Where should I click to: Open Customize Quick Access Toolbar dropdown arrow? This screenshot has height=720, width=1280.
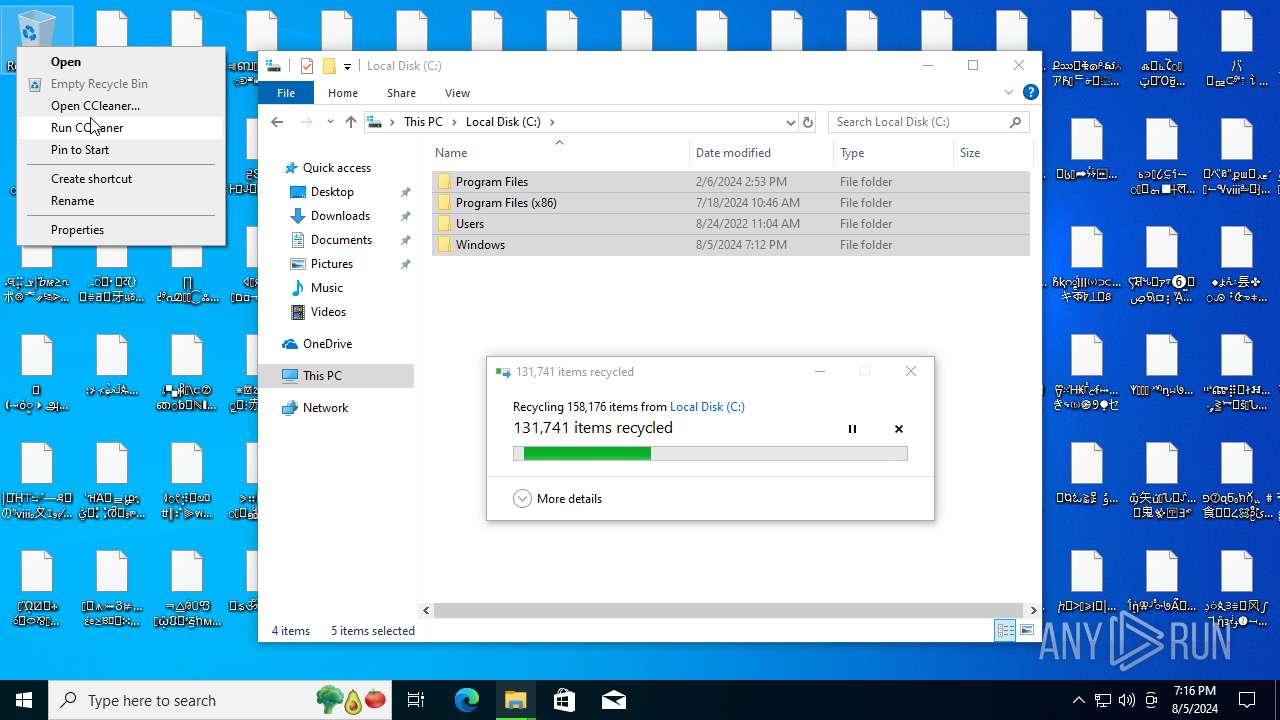[347, 66]
